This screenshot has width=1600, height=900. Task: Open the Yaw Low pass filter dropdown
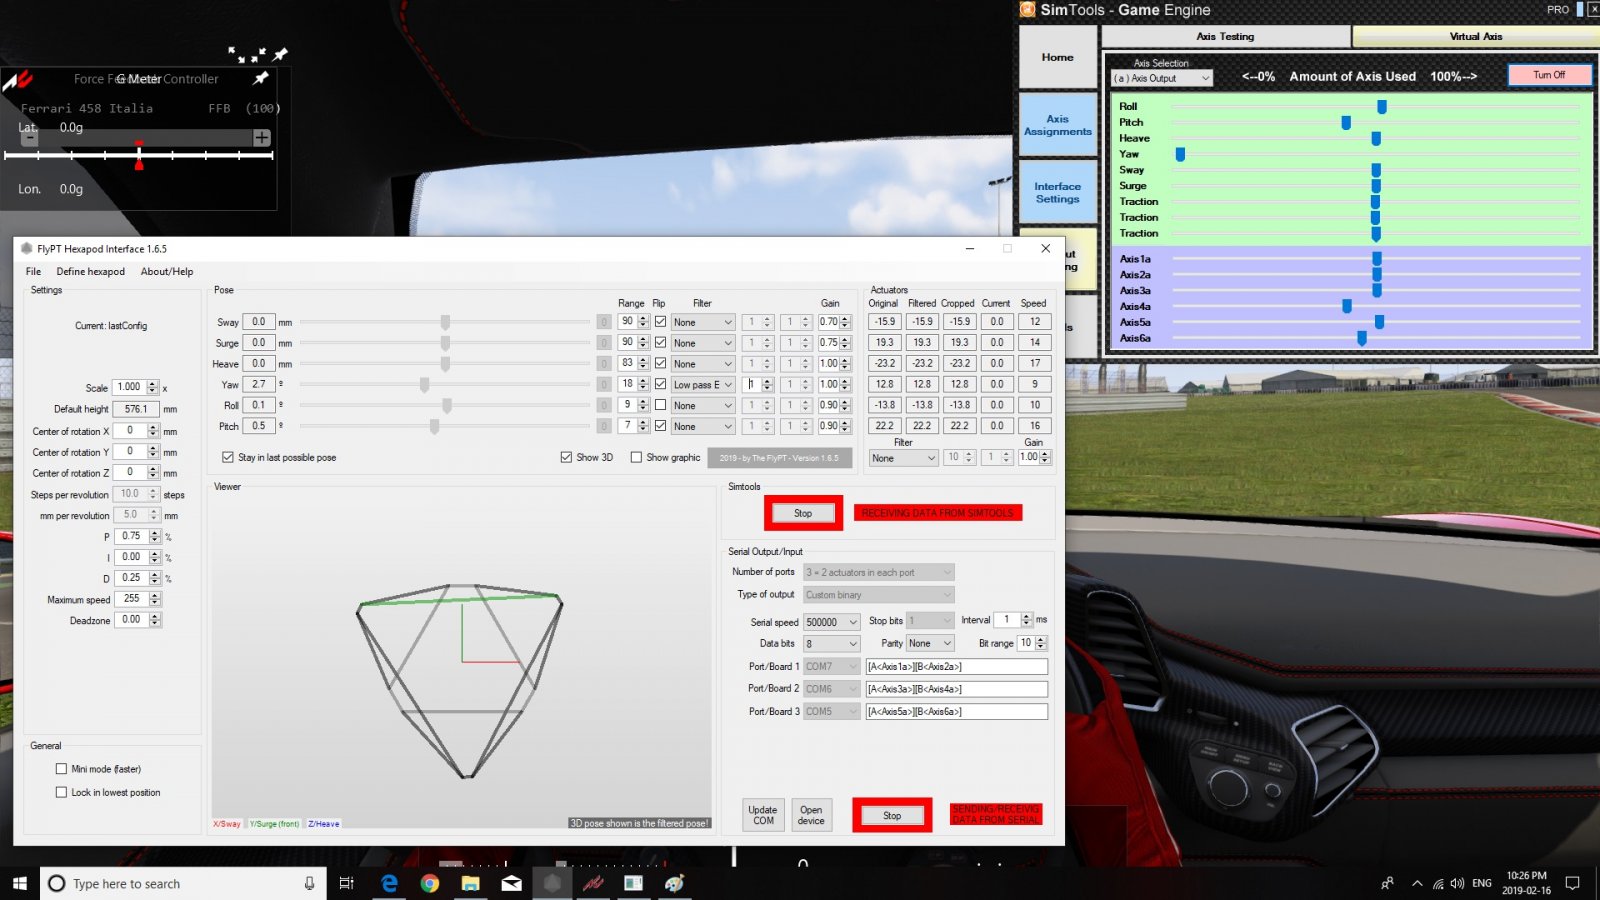tap(703, 385)
